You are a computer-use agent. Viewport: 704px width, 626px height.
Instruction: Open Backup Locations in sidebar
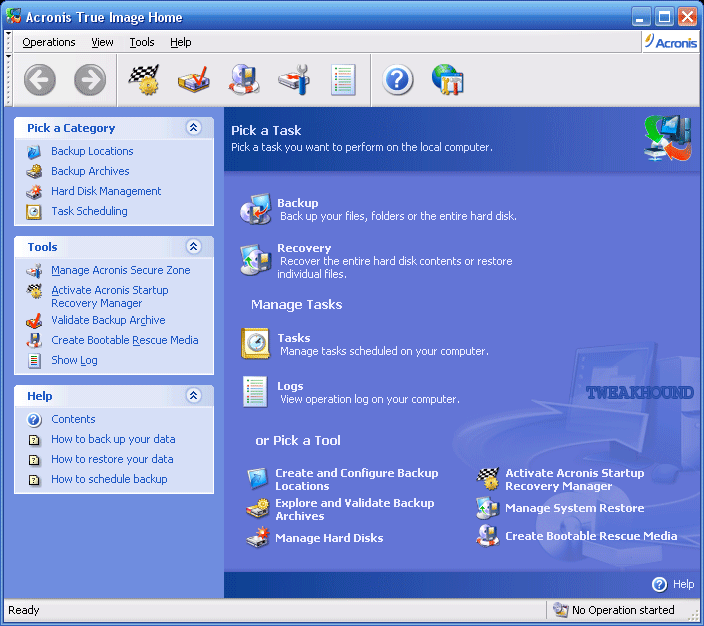[92, 151]
